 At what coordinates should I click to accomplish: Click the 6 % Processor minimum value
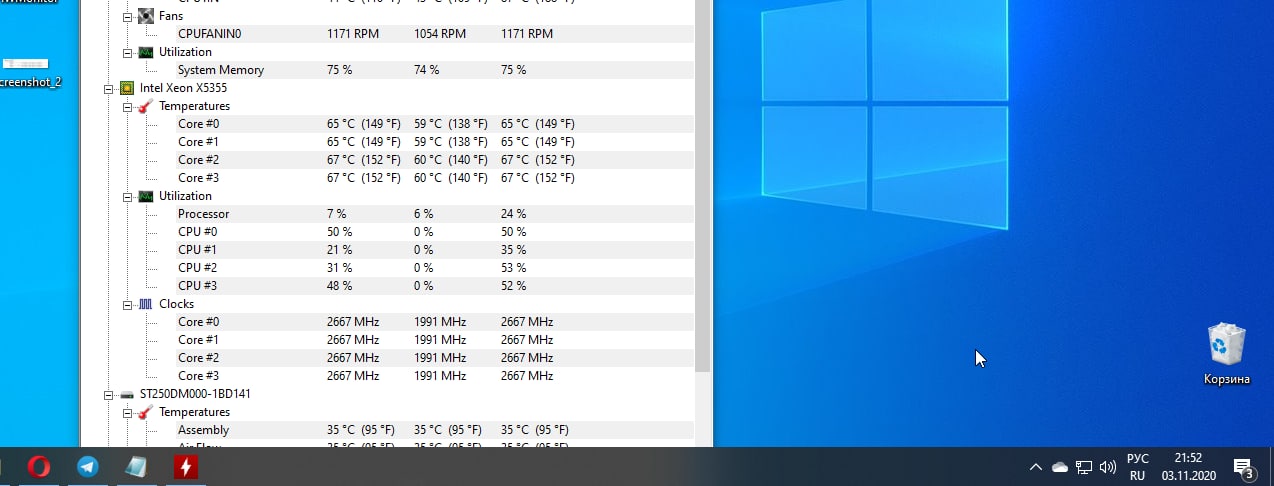click(x=423, y=214)
